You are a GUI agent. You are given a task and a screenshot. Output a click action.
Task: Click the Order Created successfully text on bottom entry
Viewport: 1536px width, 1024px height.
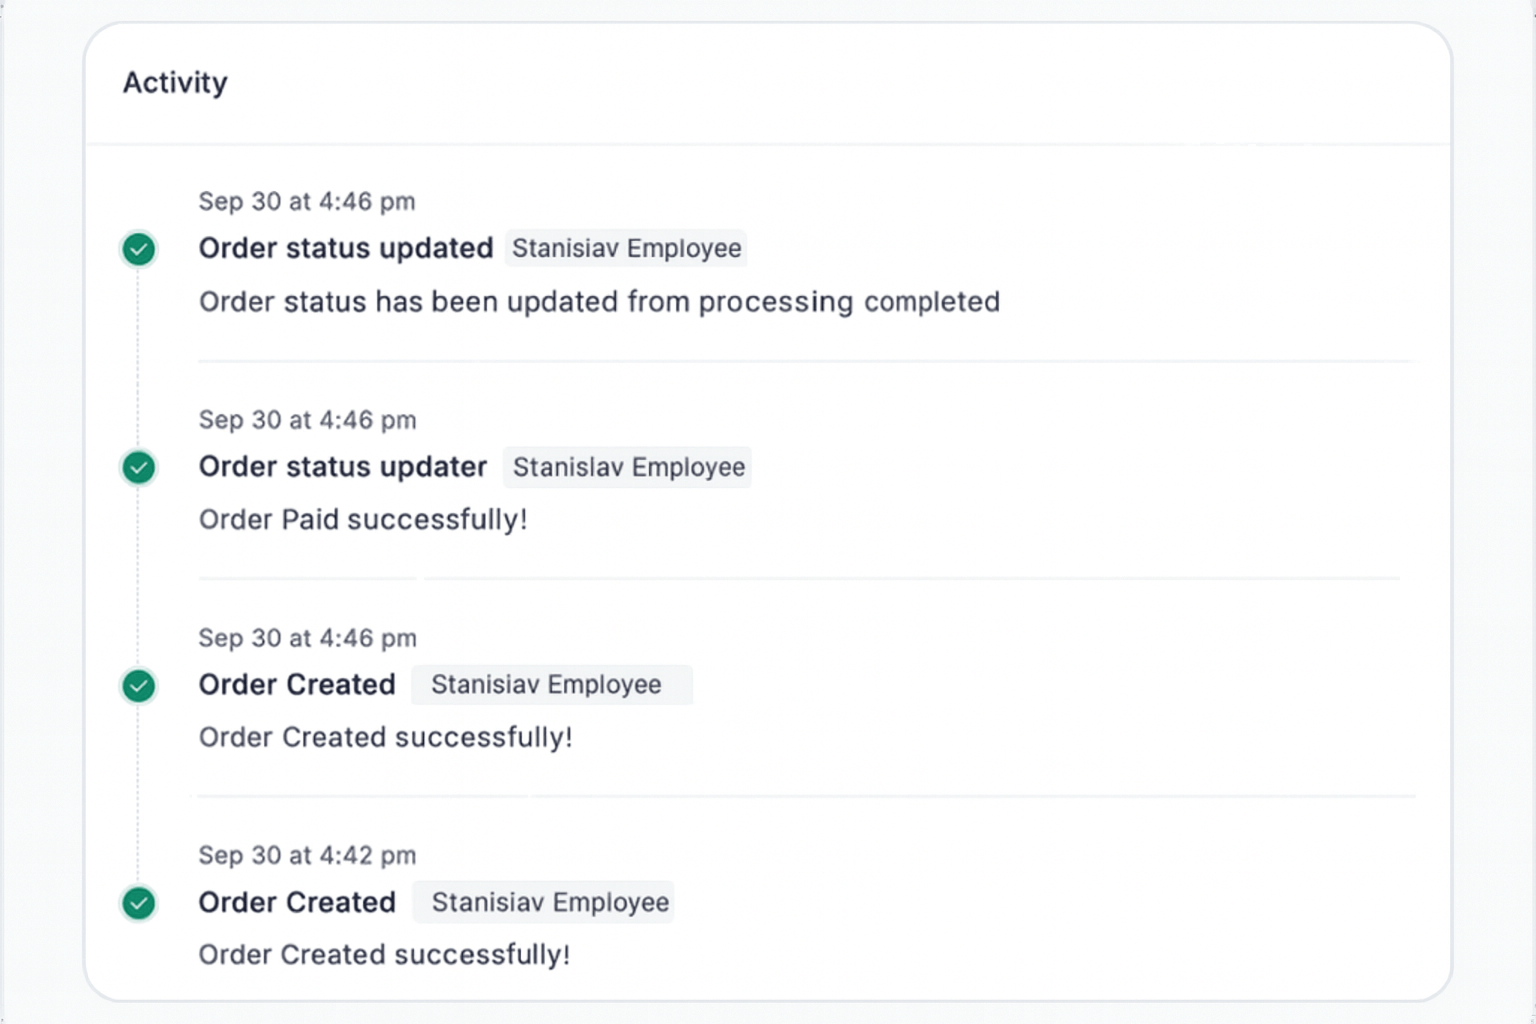pos(383,955)
